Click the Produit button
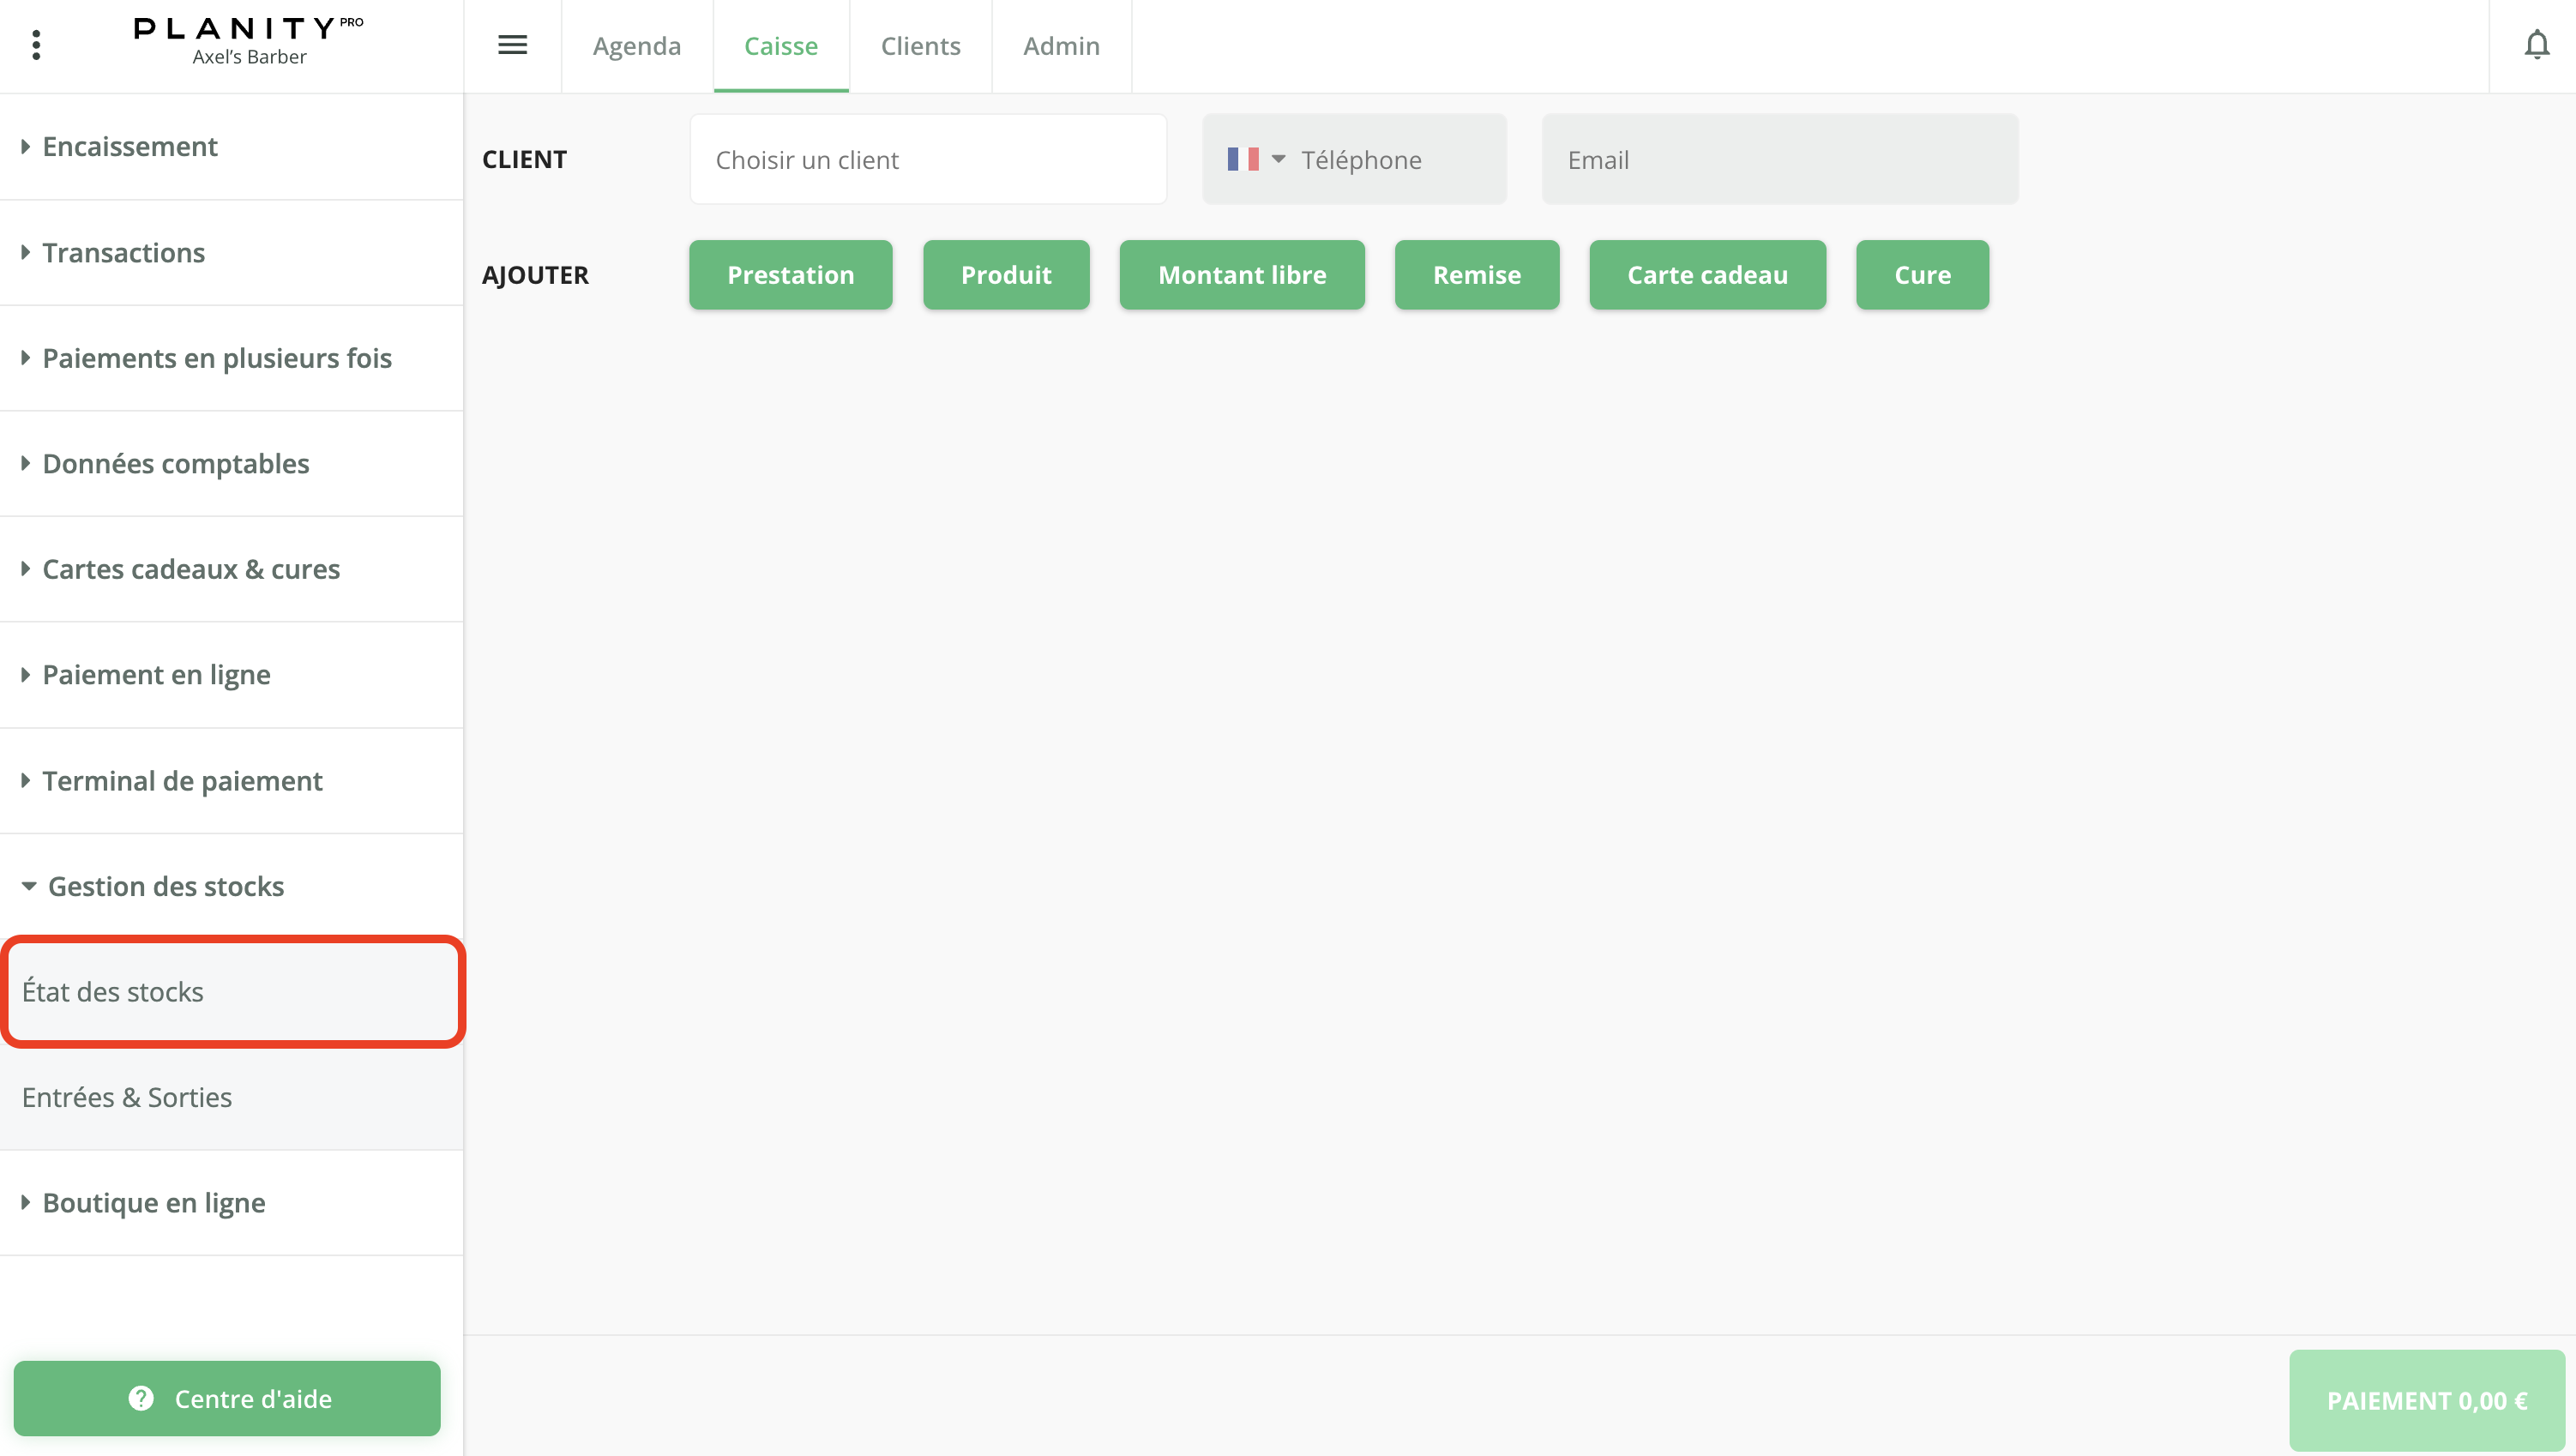 (1005, 275)
